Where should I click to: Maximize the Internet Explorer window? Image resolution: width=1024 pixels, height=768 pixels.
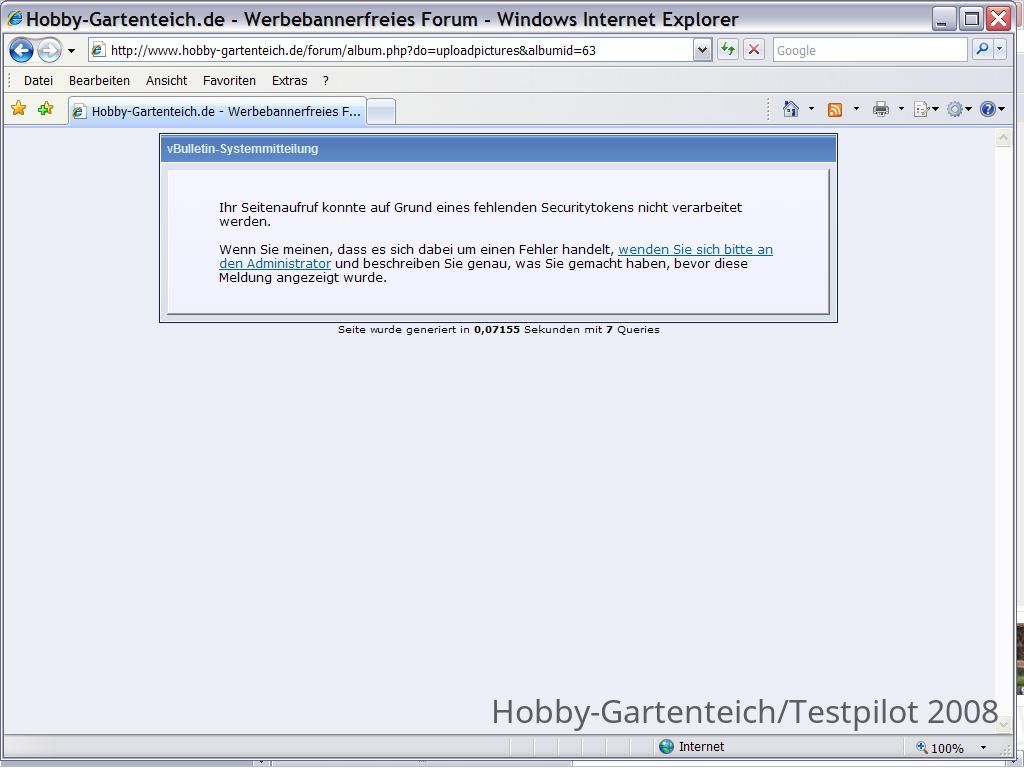coord(971,19)
